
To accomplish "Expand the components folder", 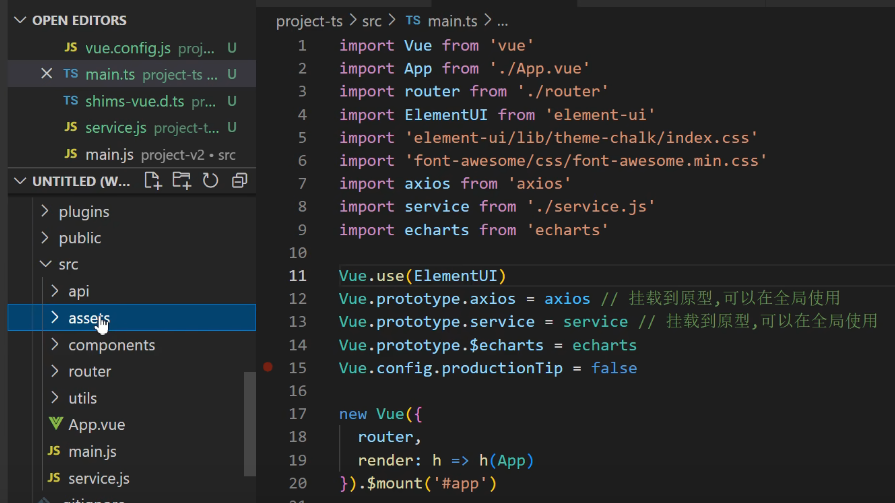I will click(x=55, y=344).
